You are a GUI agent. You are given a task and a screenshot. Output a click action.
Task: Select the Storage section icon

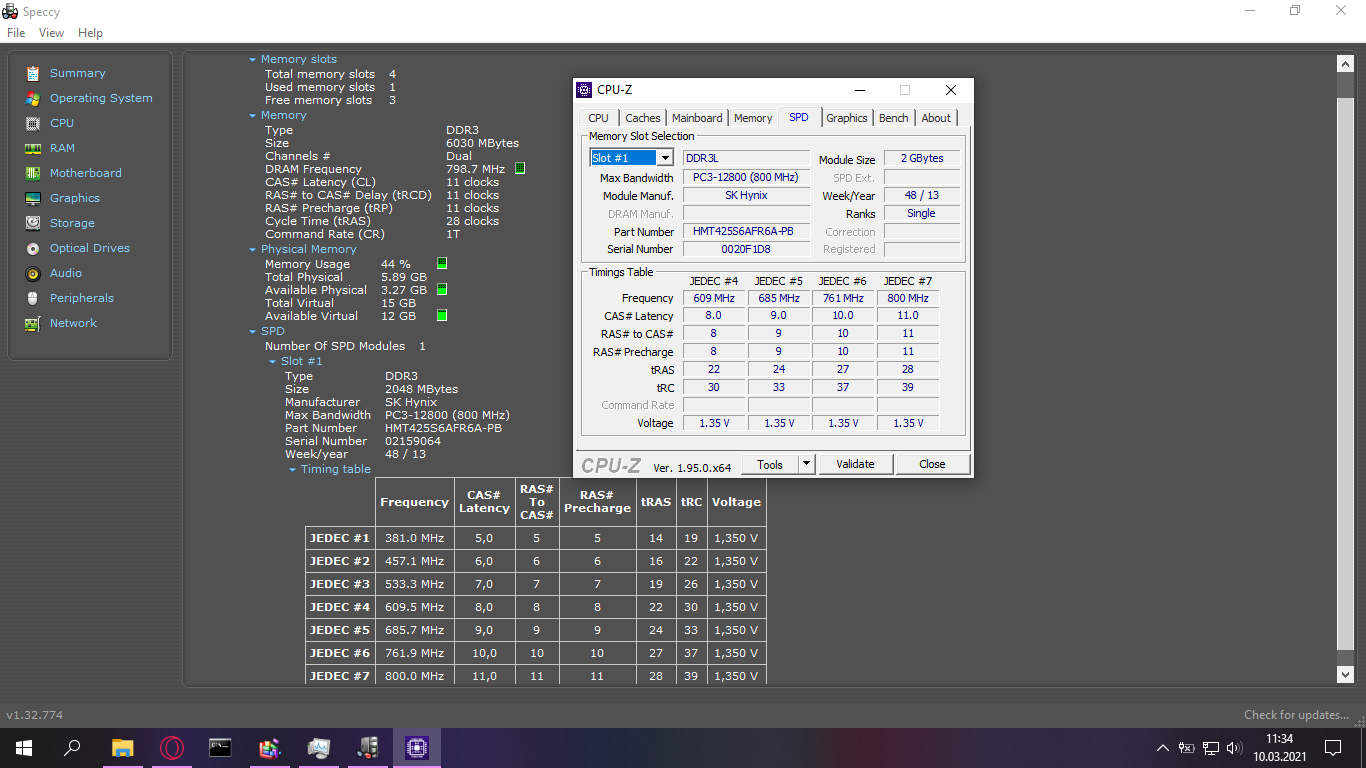tap(33, 223)
